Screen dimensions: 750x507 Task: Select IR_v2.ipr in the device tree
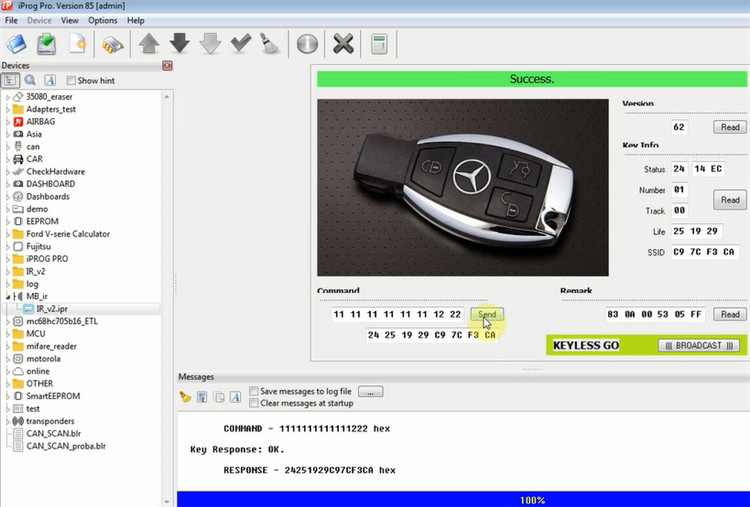click(52, 309)
